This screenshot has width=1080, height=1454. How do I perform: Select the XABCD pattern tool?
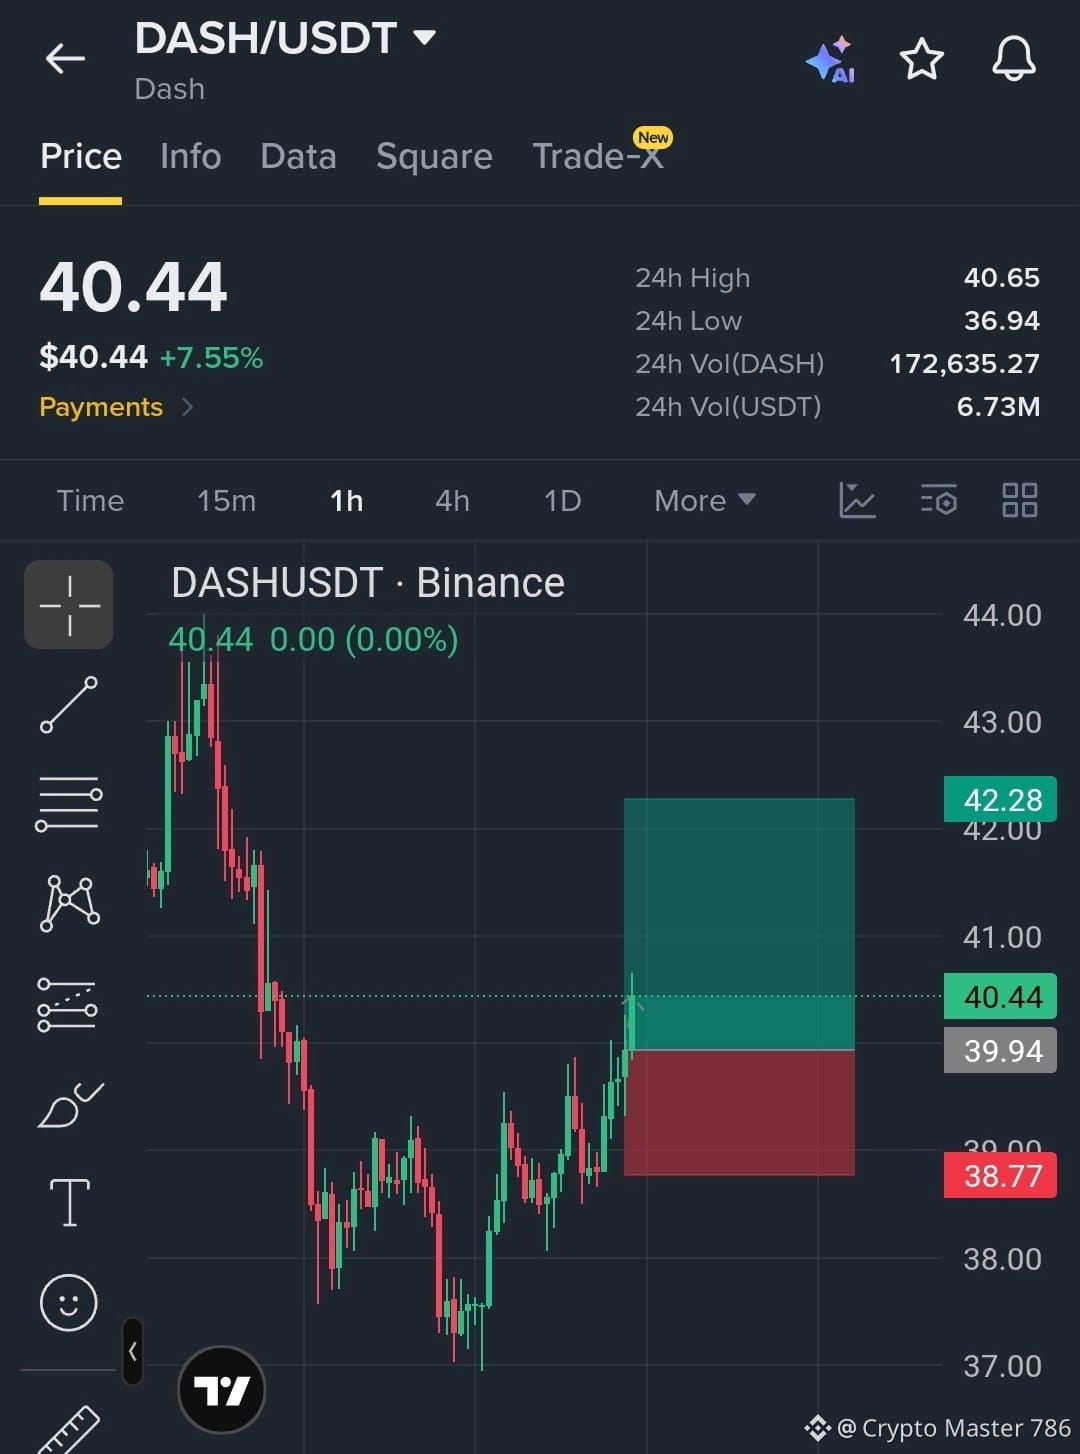coord(69,903)
